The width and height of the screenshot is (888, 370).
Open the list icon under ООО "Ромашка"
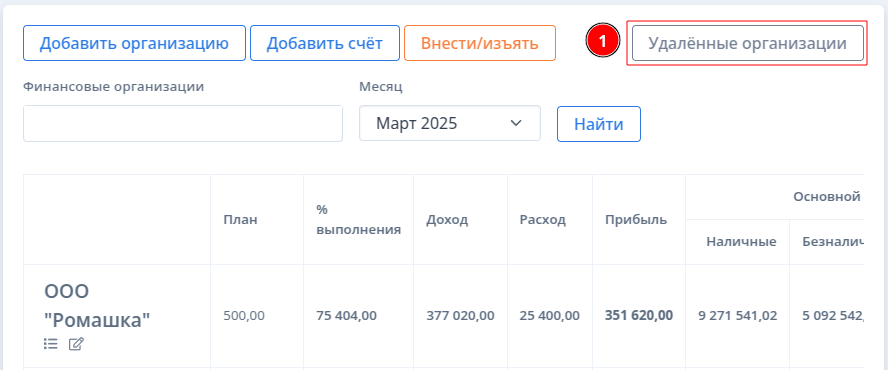point(51,343)
